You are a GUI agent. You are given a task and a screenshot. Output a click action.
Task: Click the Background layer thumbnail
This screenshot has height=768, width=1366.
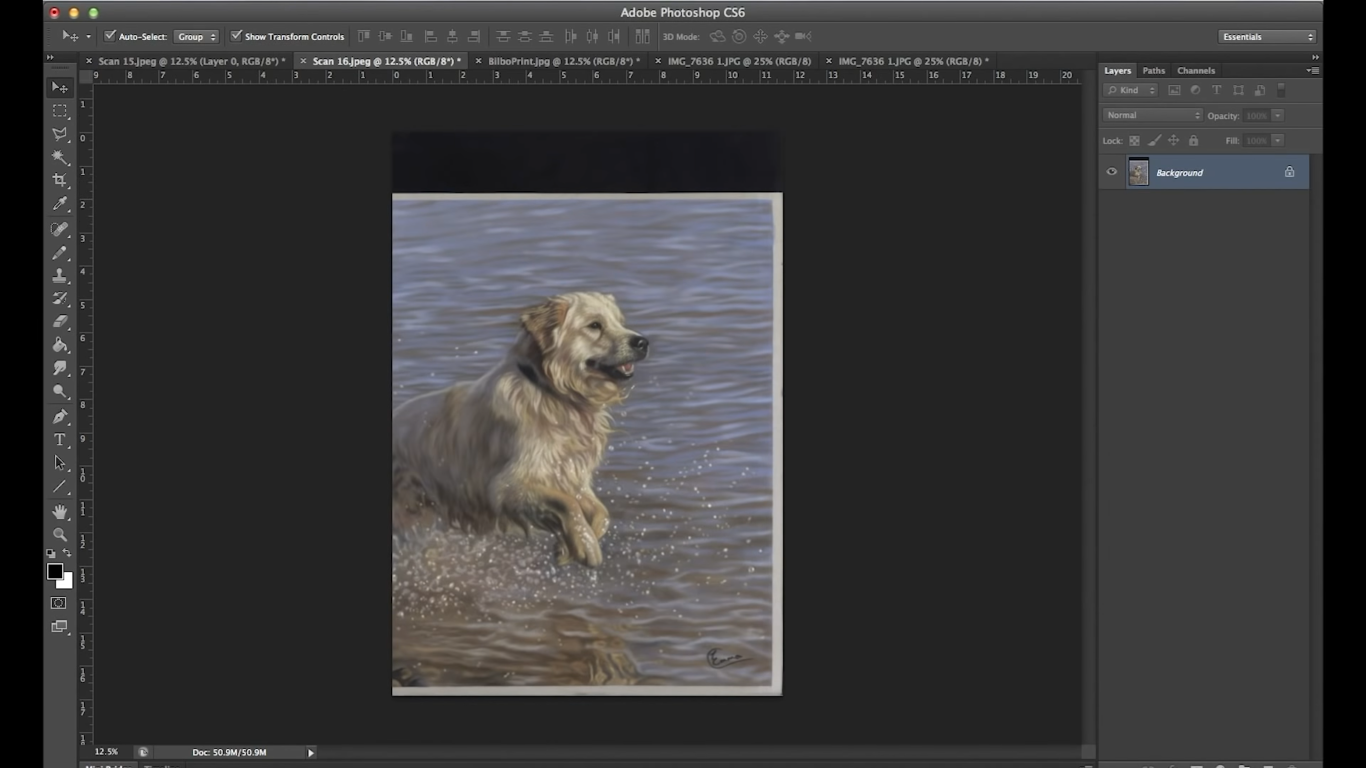point(1138,172)
